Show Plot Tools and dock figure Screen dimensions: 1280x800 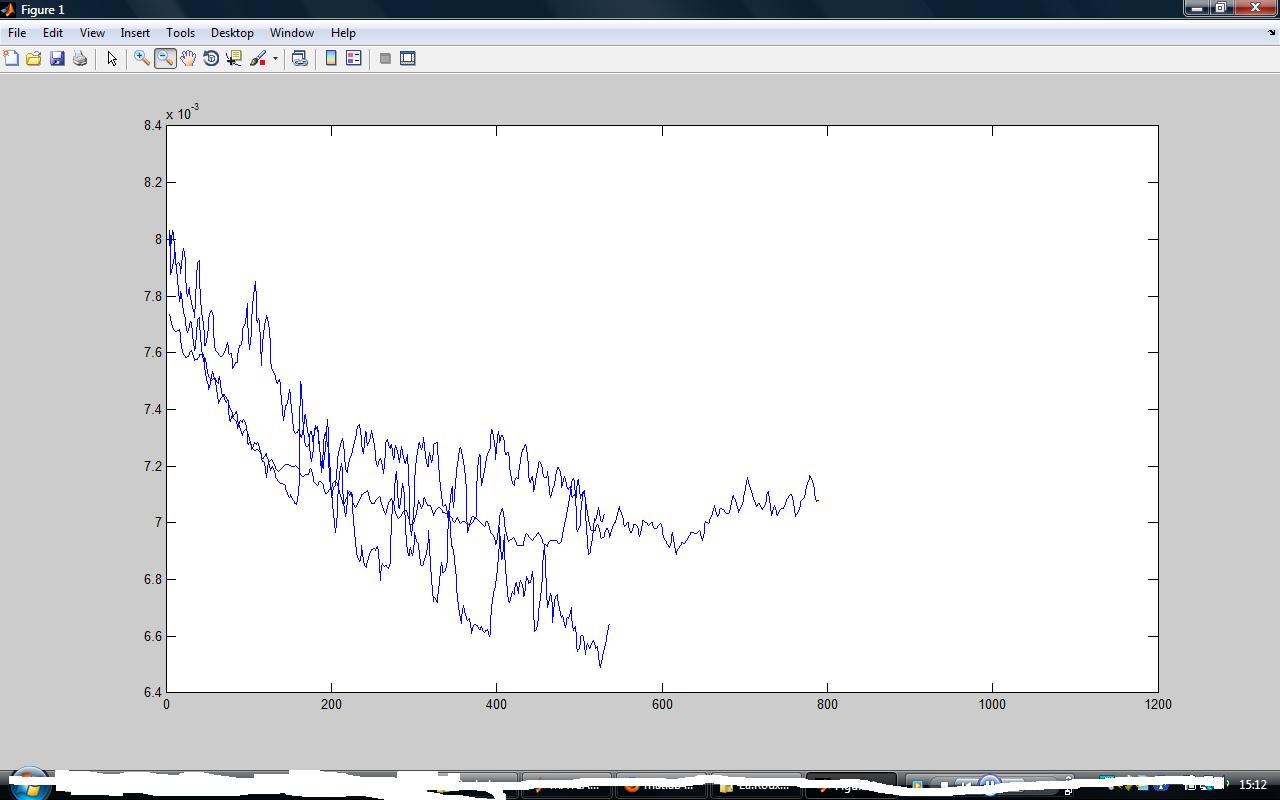(408, 59)
